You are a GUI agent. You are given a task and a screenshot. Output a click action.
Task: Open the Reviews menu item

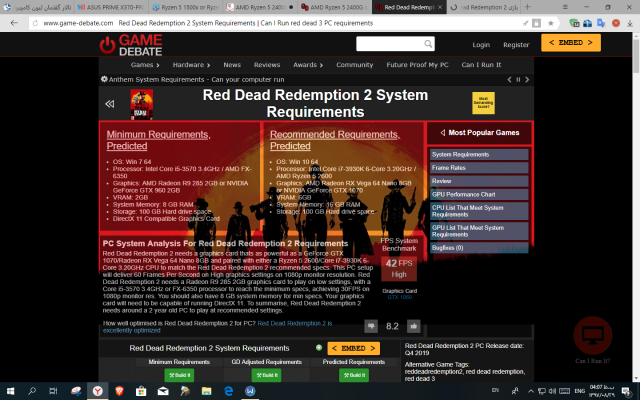267,65
